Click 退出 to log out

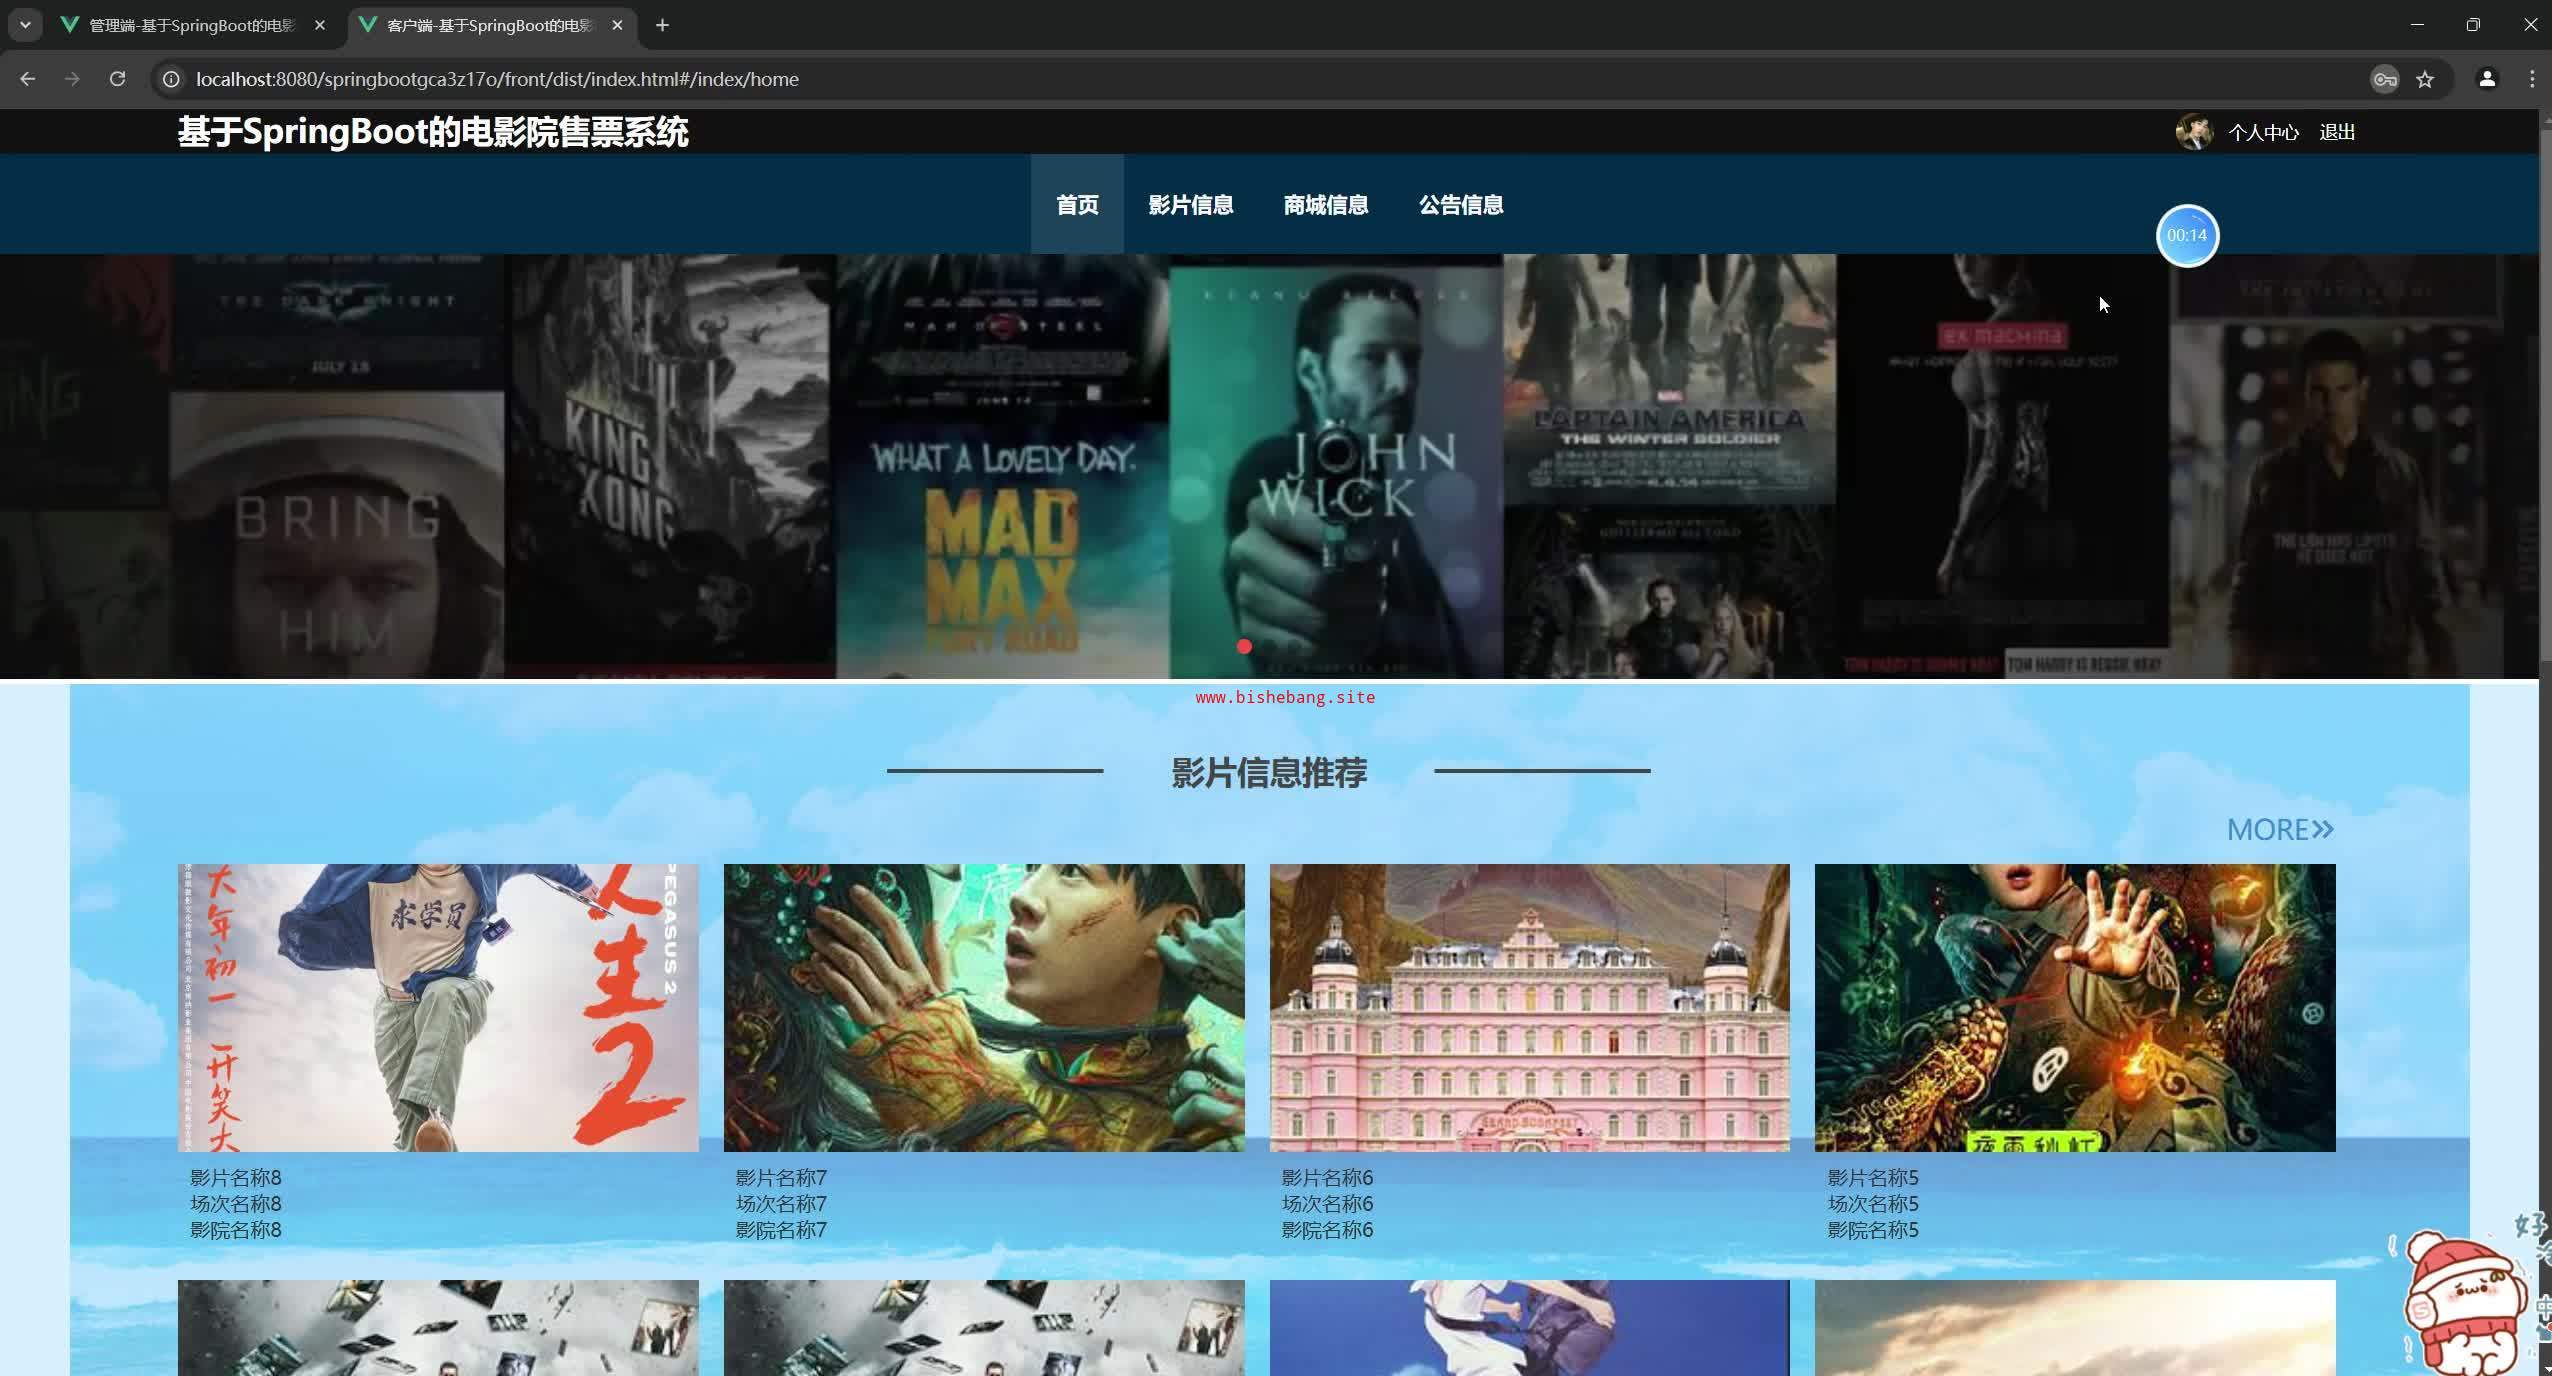point(2337,132)
